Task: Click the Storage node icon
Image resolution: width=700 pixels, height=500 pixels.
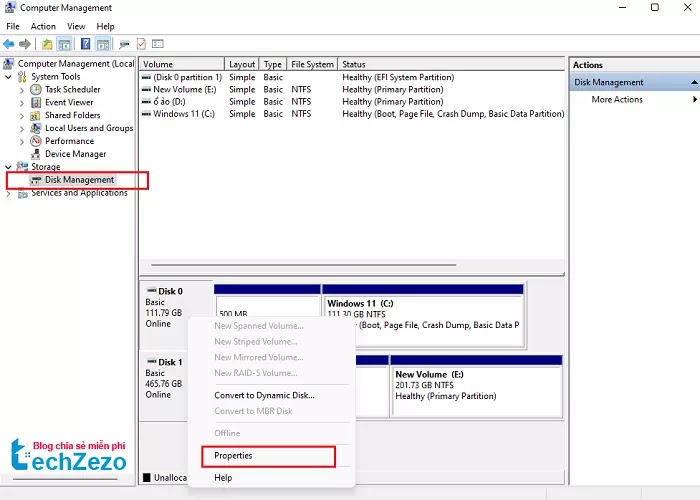Action: click(22, 167)
